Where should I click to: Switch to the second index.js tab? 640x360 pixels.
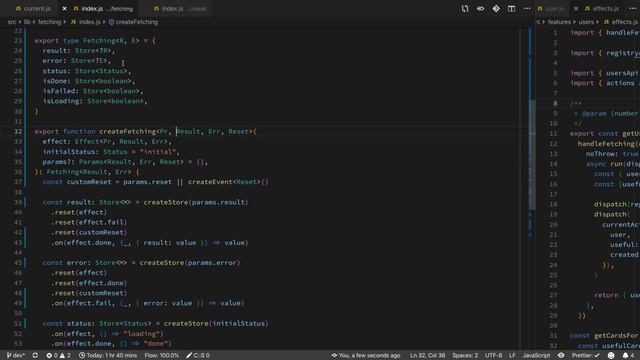(x=180, y=9)
